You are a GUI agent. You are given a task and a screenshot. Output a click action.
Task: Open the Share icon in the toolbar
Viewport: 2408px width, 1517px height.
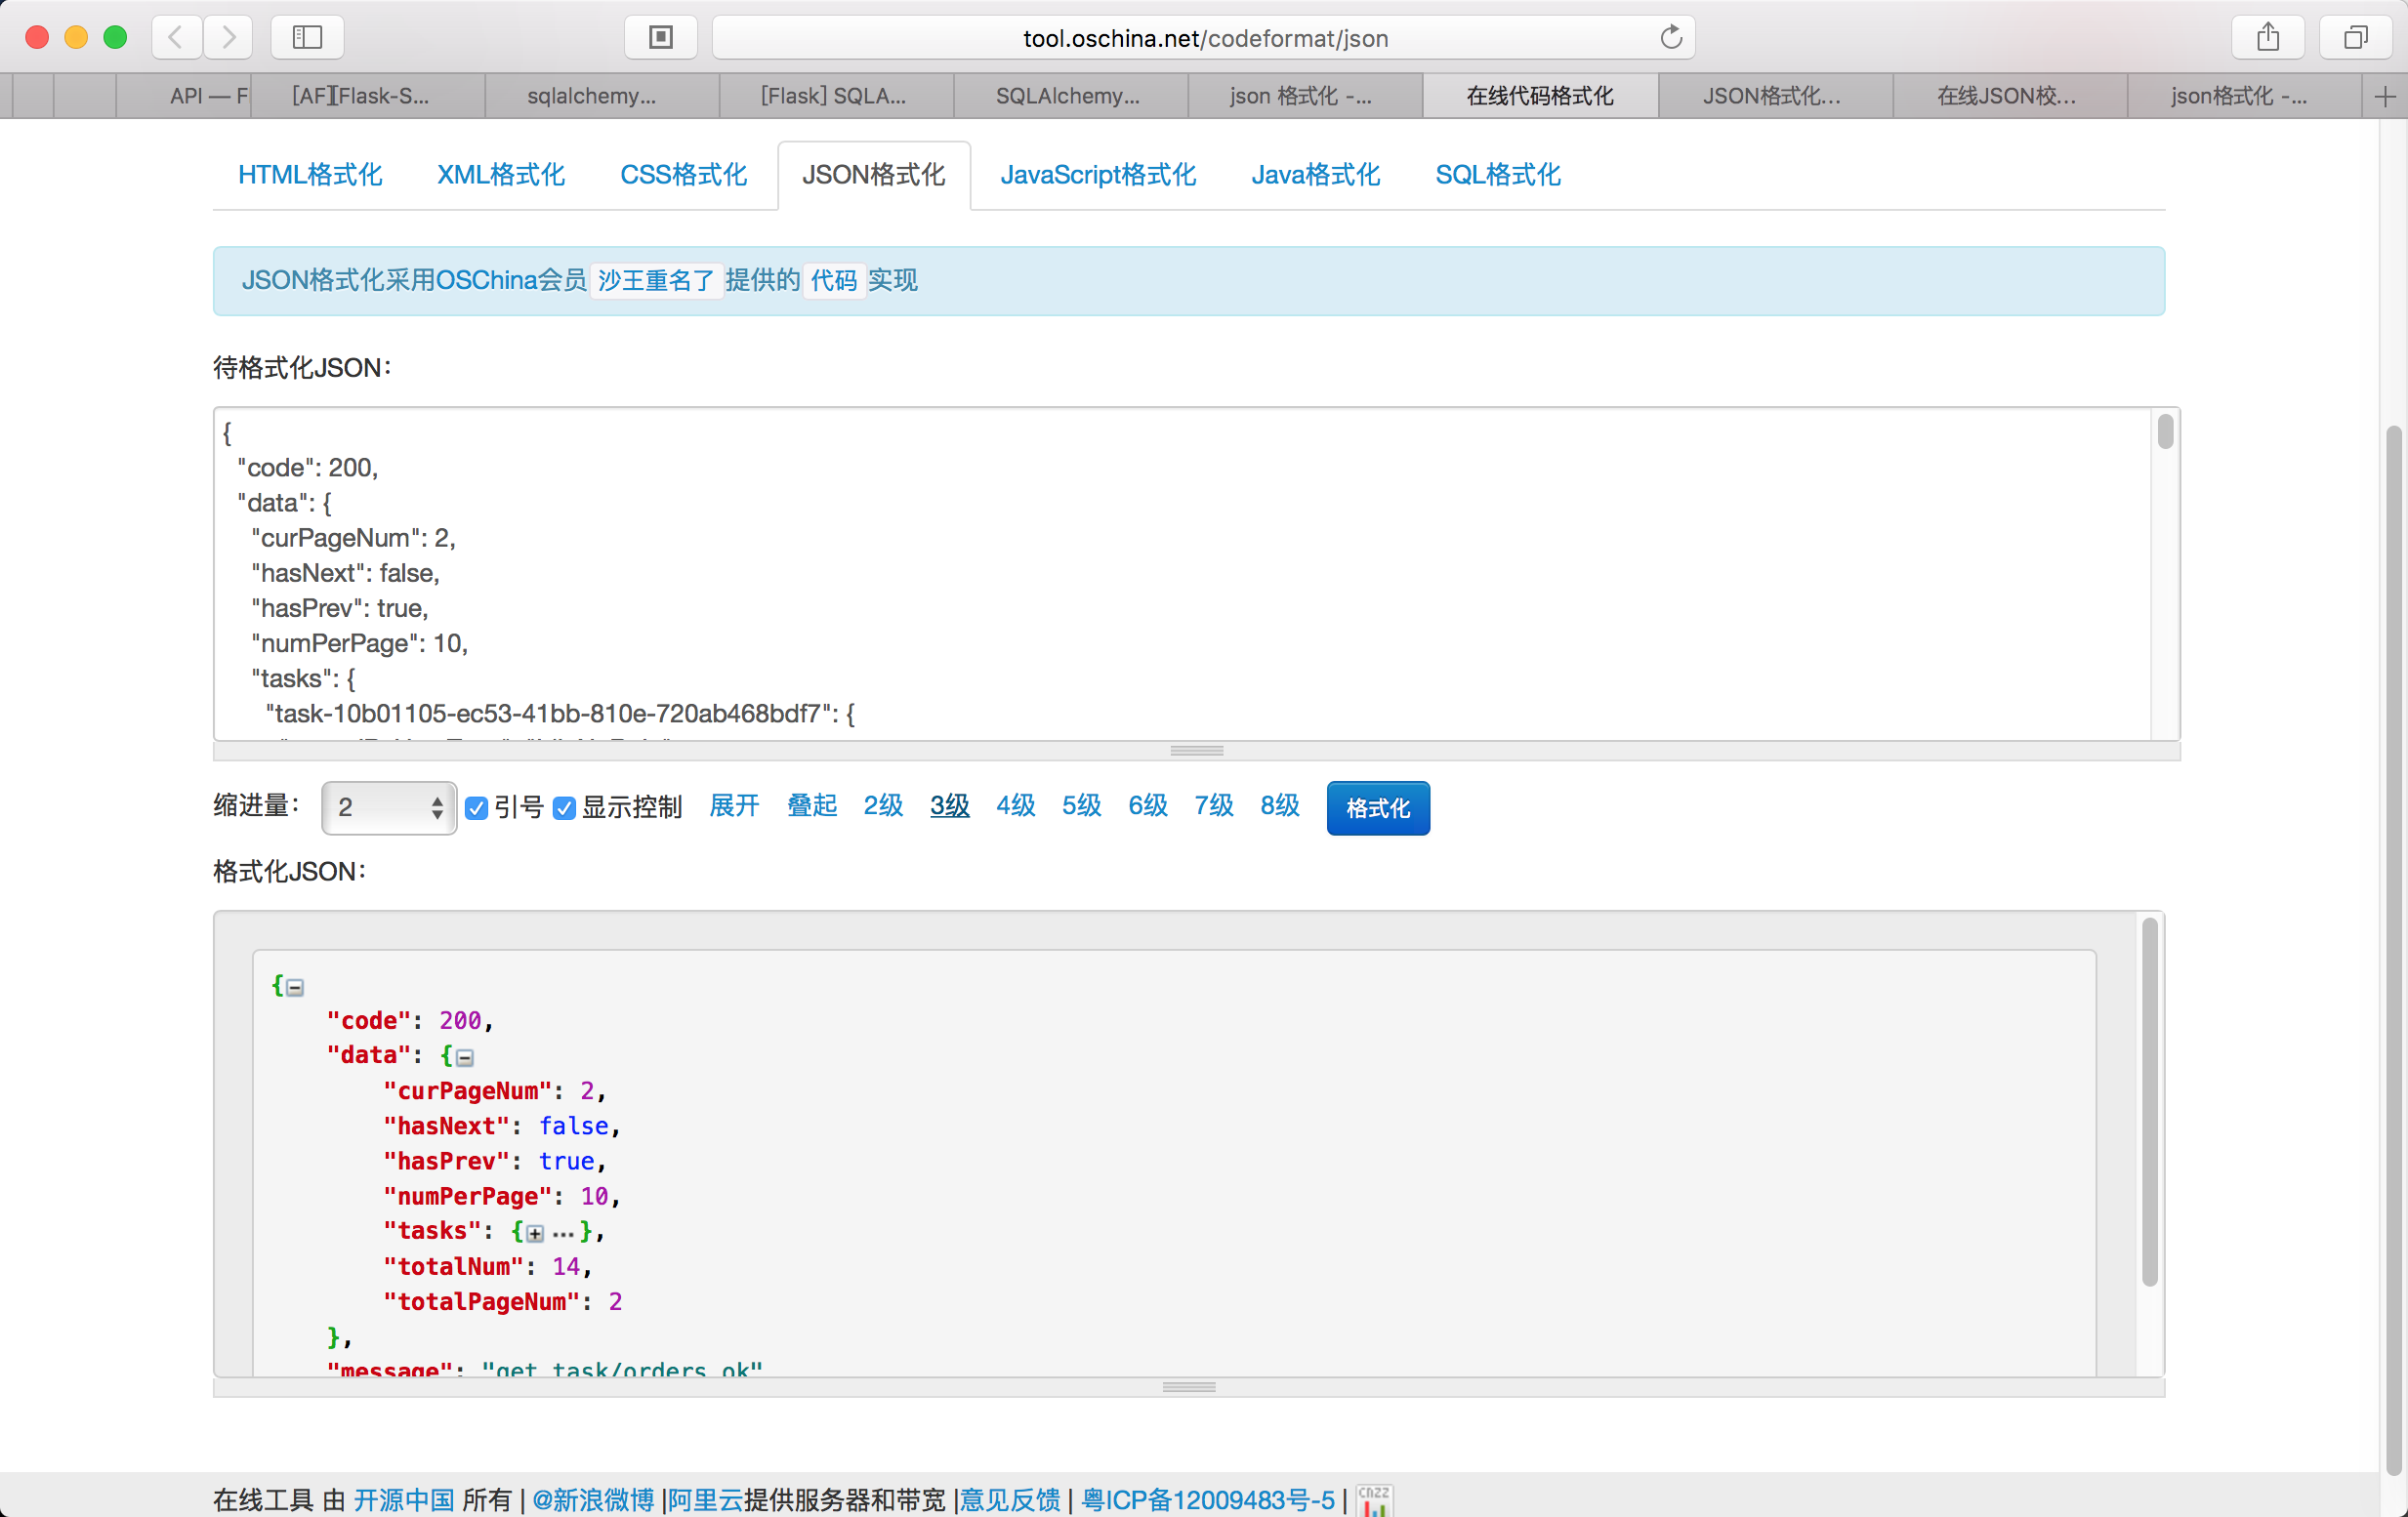[x=2267, y=38]
